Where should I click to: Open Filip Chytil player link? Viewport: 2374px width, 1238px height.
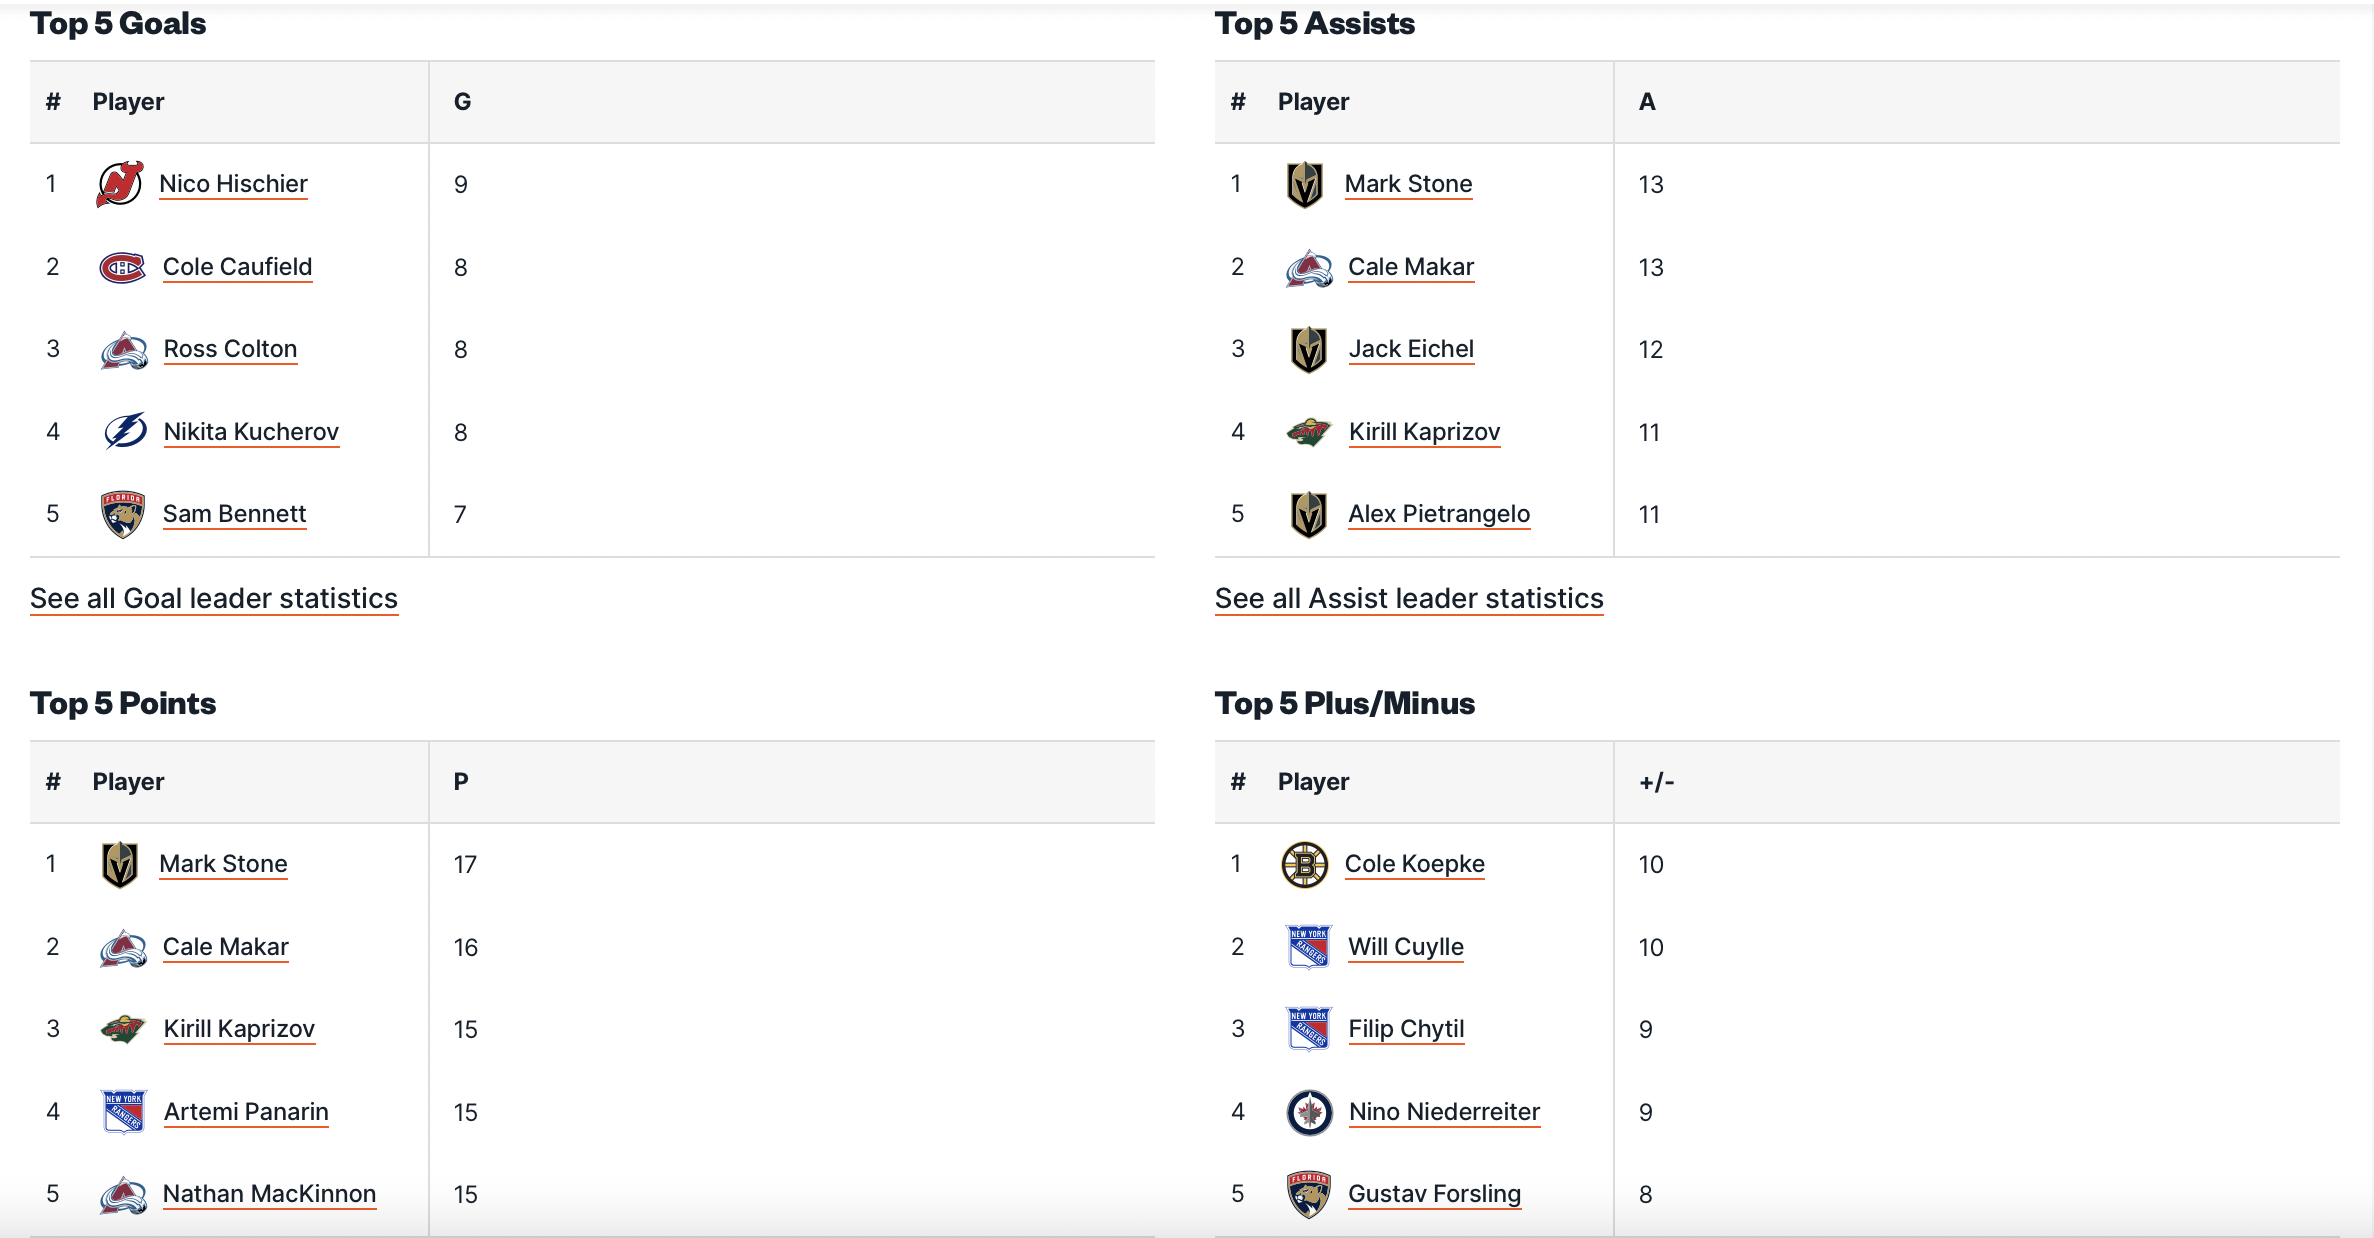click(x=1406, y=1029)
